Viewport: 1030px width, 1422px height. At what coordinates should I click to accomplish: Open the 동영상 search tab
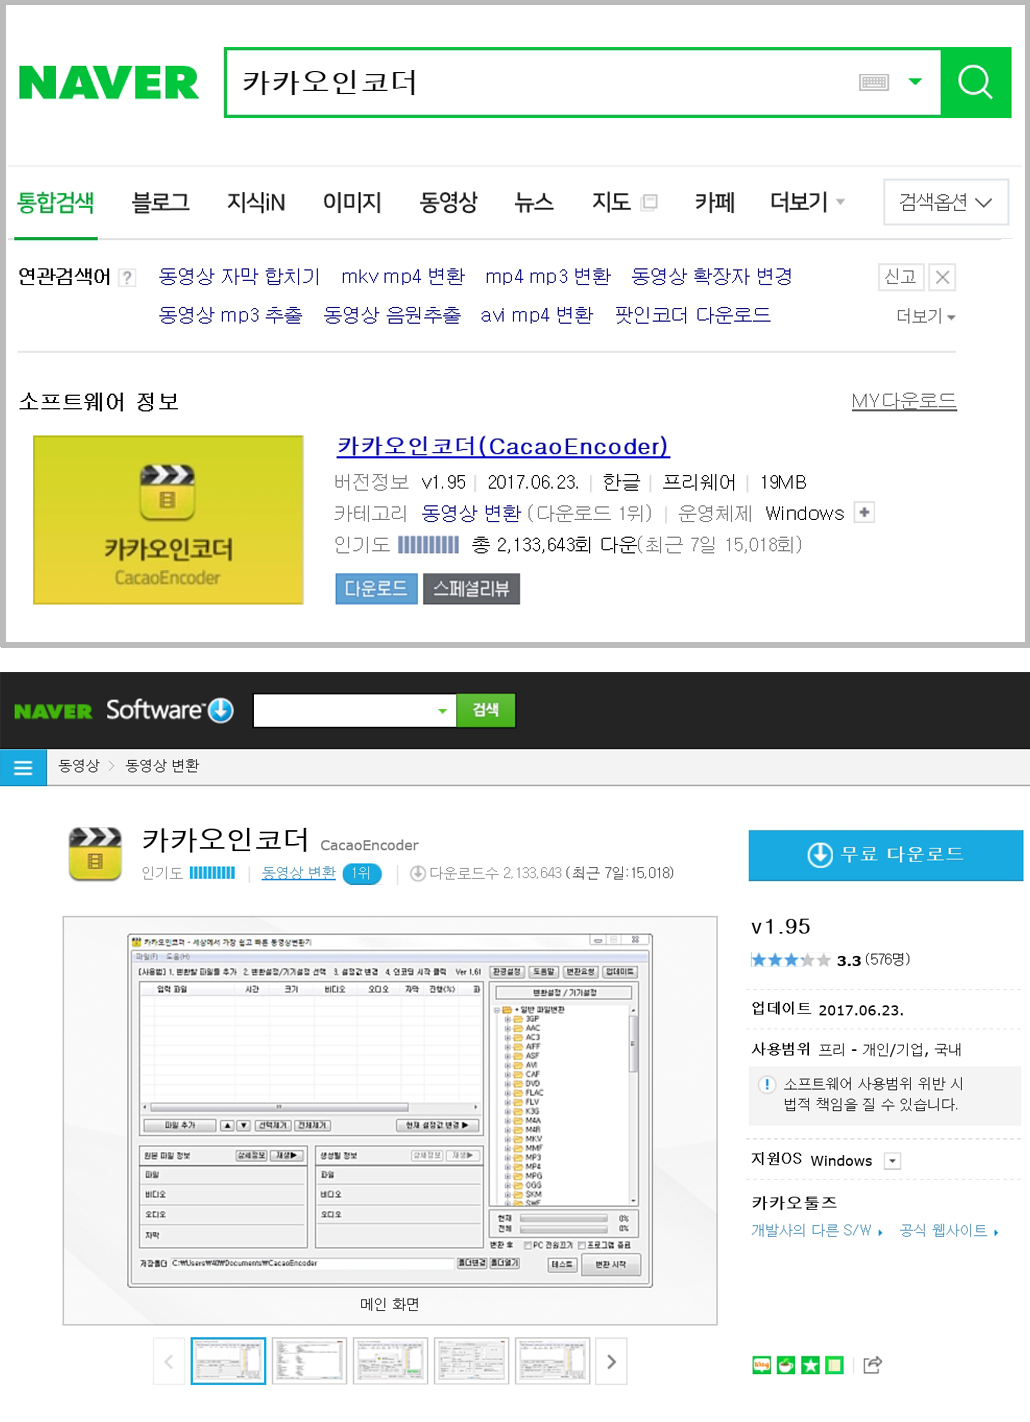(x=448, y=203)
